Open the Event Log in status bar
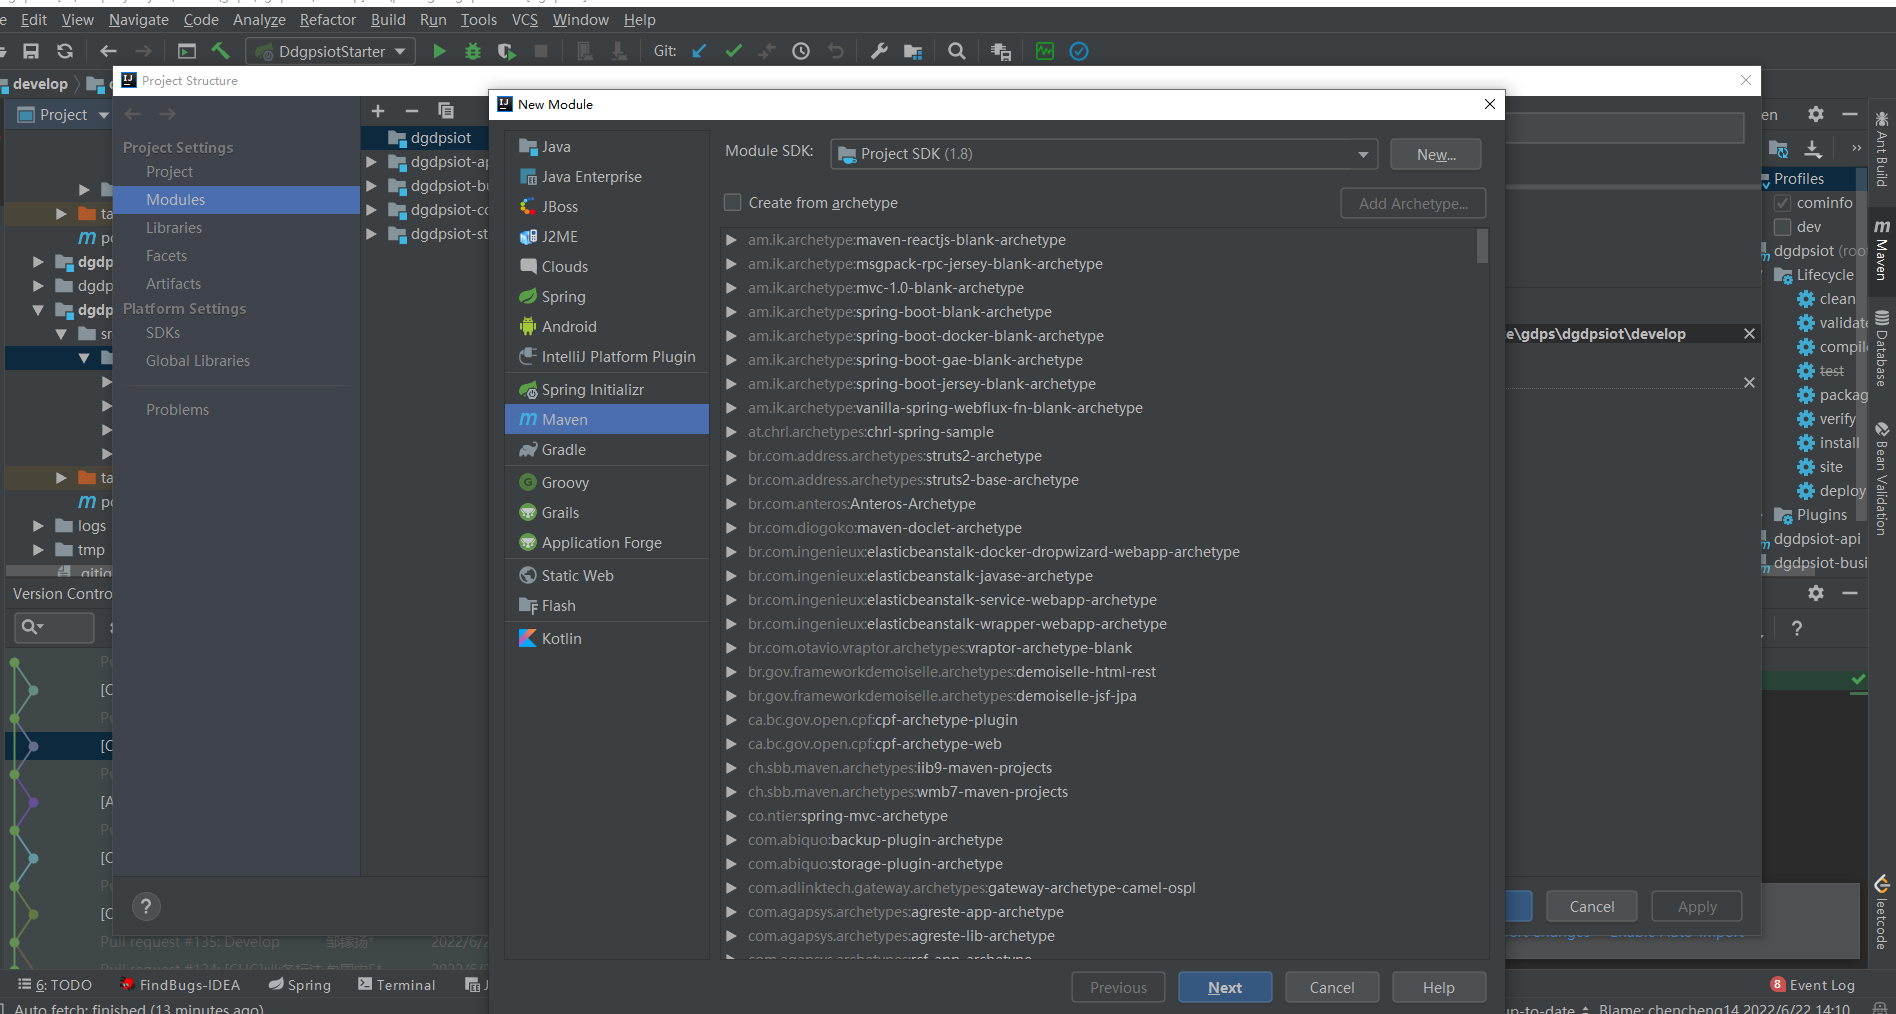 coord(1812,985)
